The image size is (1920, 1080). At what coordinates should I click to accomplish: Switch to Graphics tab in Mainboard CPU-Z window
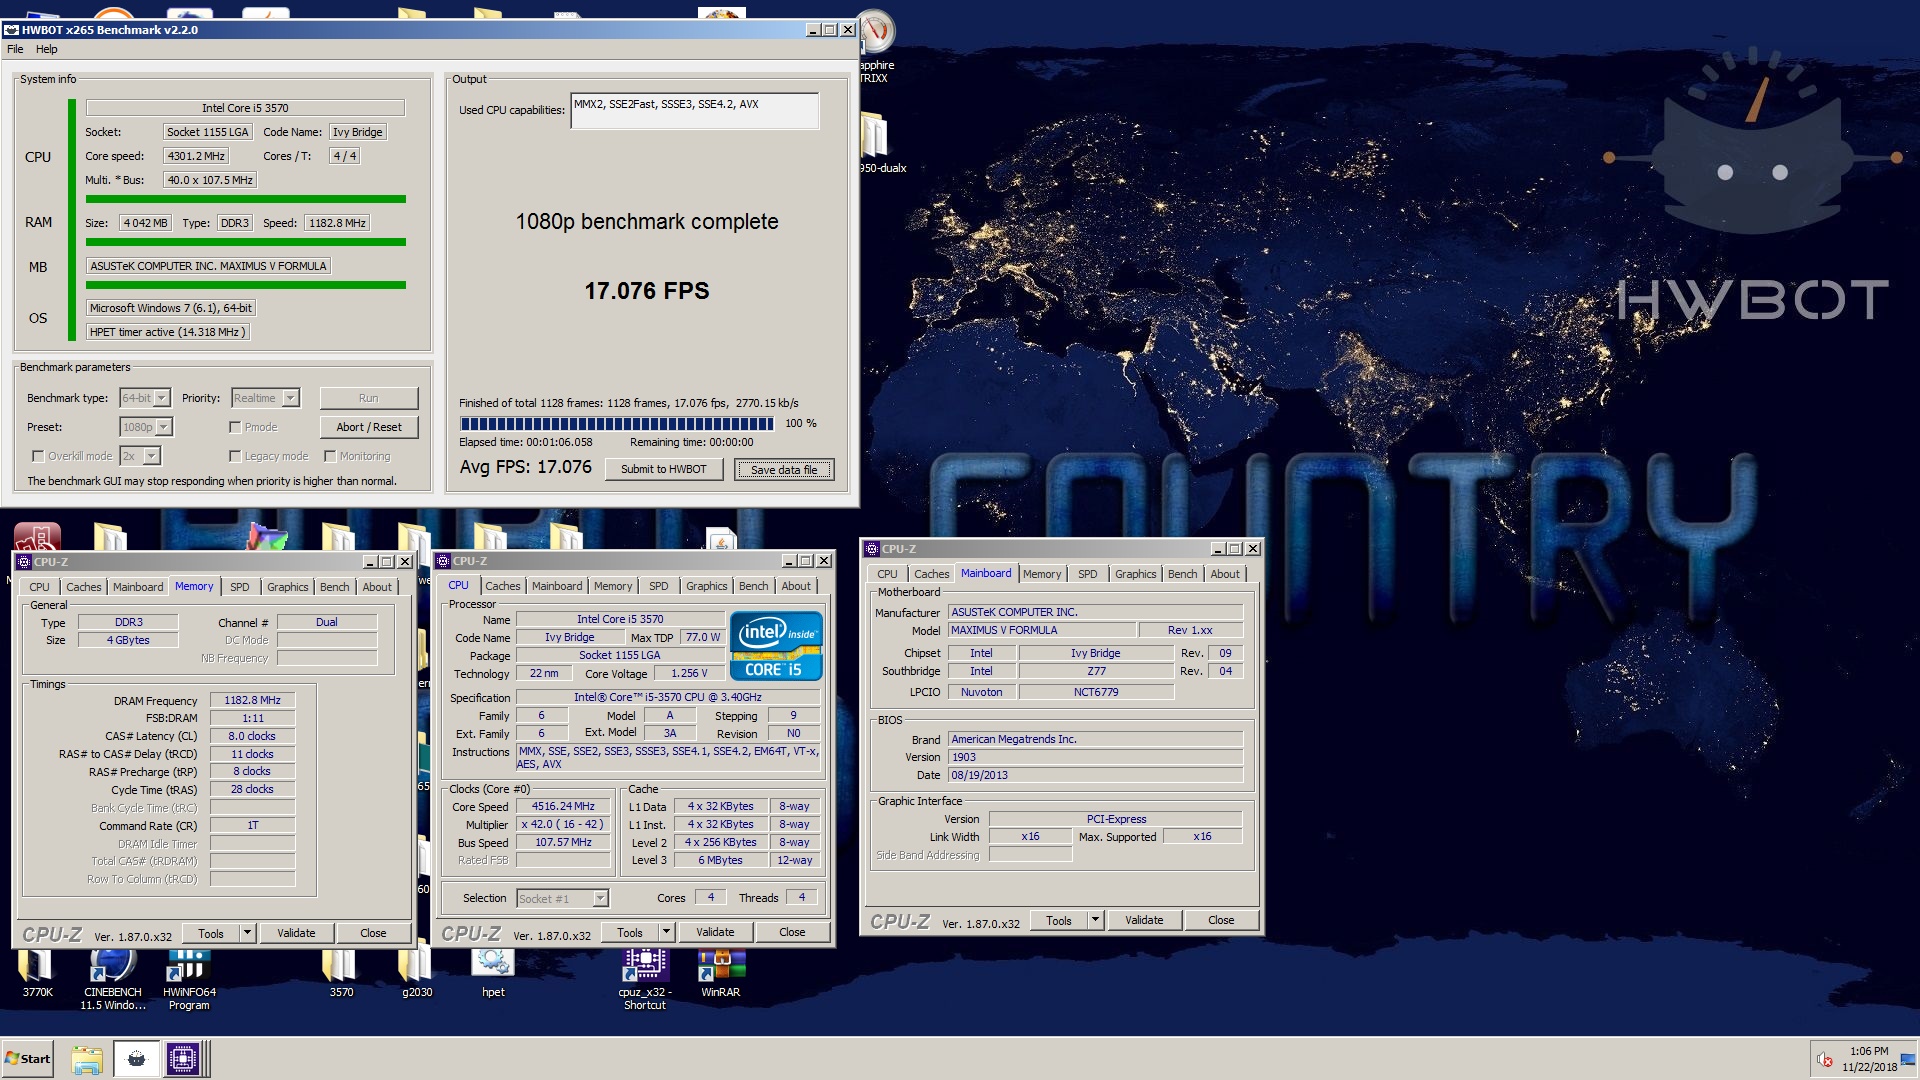[x=1135, y=574]
